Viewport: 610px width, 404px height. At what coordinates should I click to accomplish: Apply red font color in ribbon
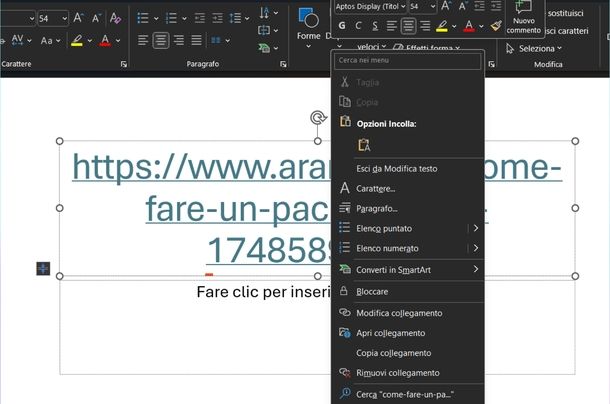pyautogui.click(x=105, y=40)
